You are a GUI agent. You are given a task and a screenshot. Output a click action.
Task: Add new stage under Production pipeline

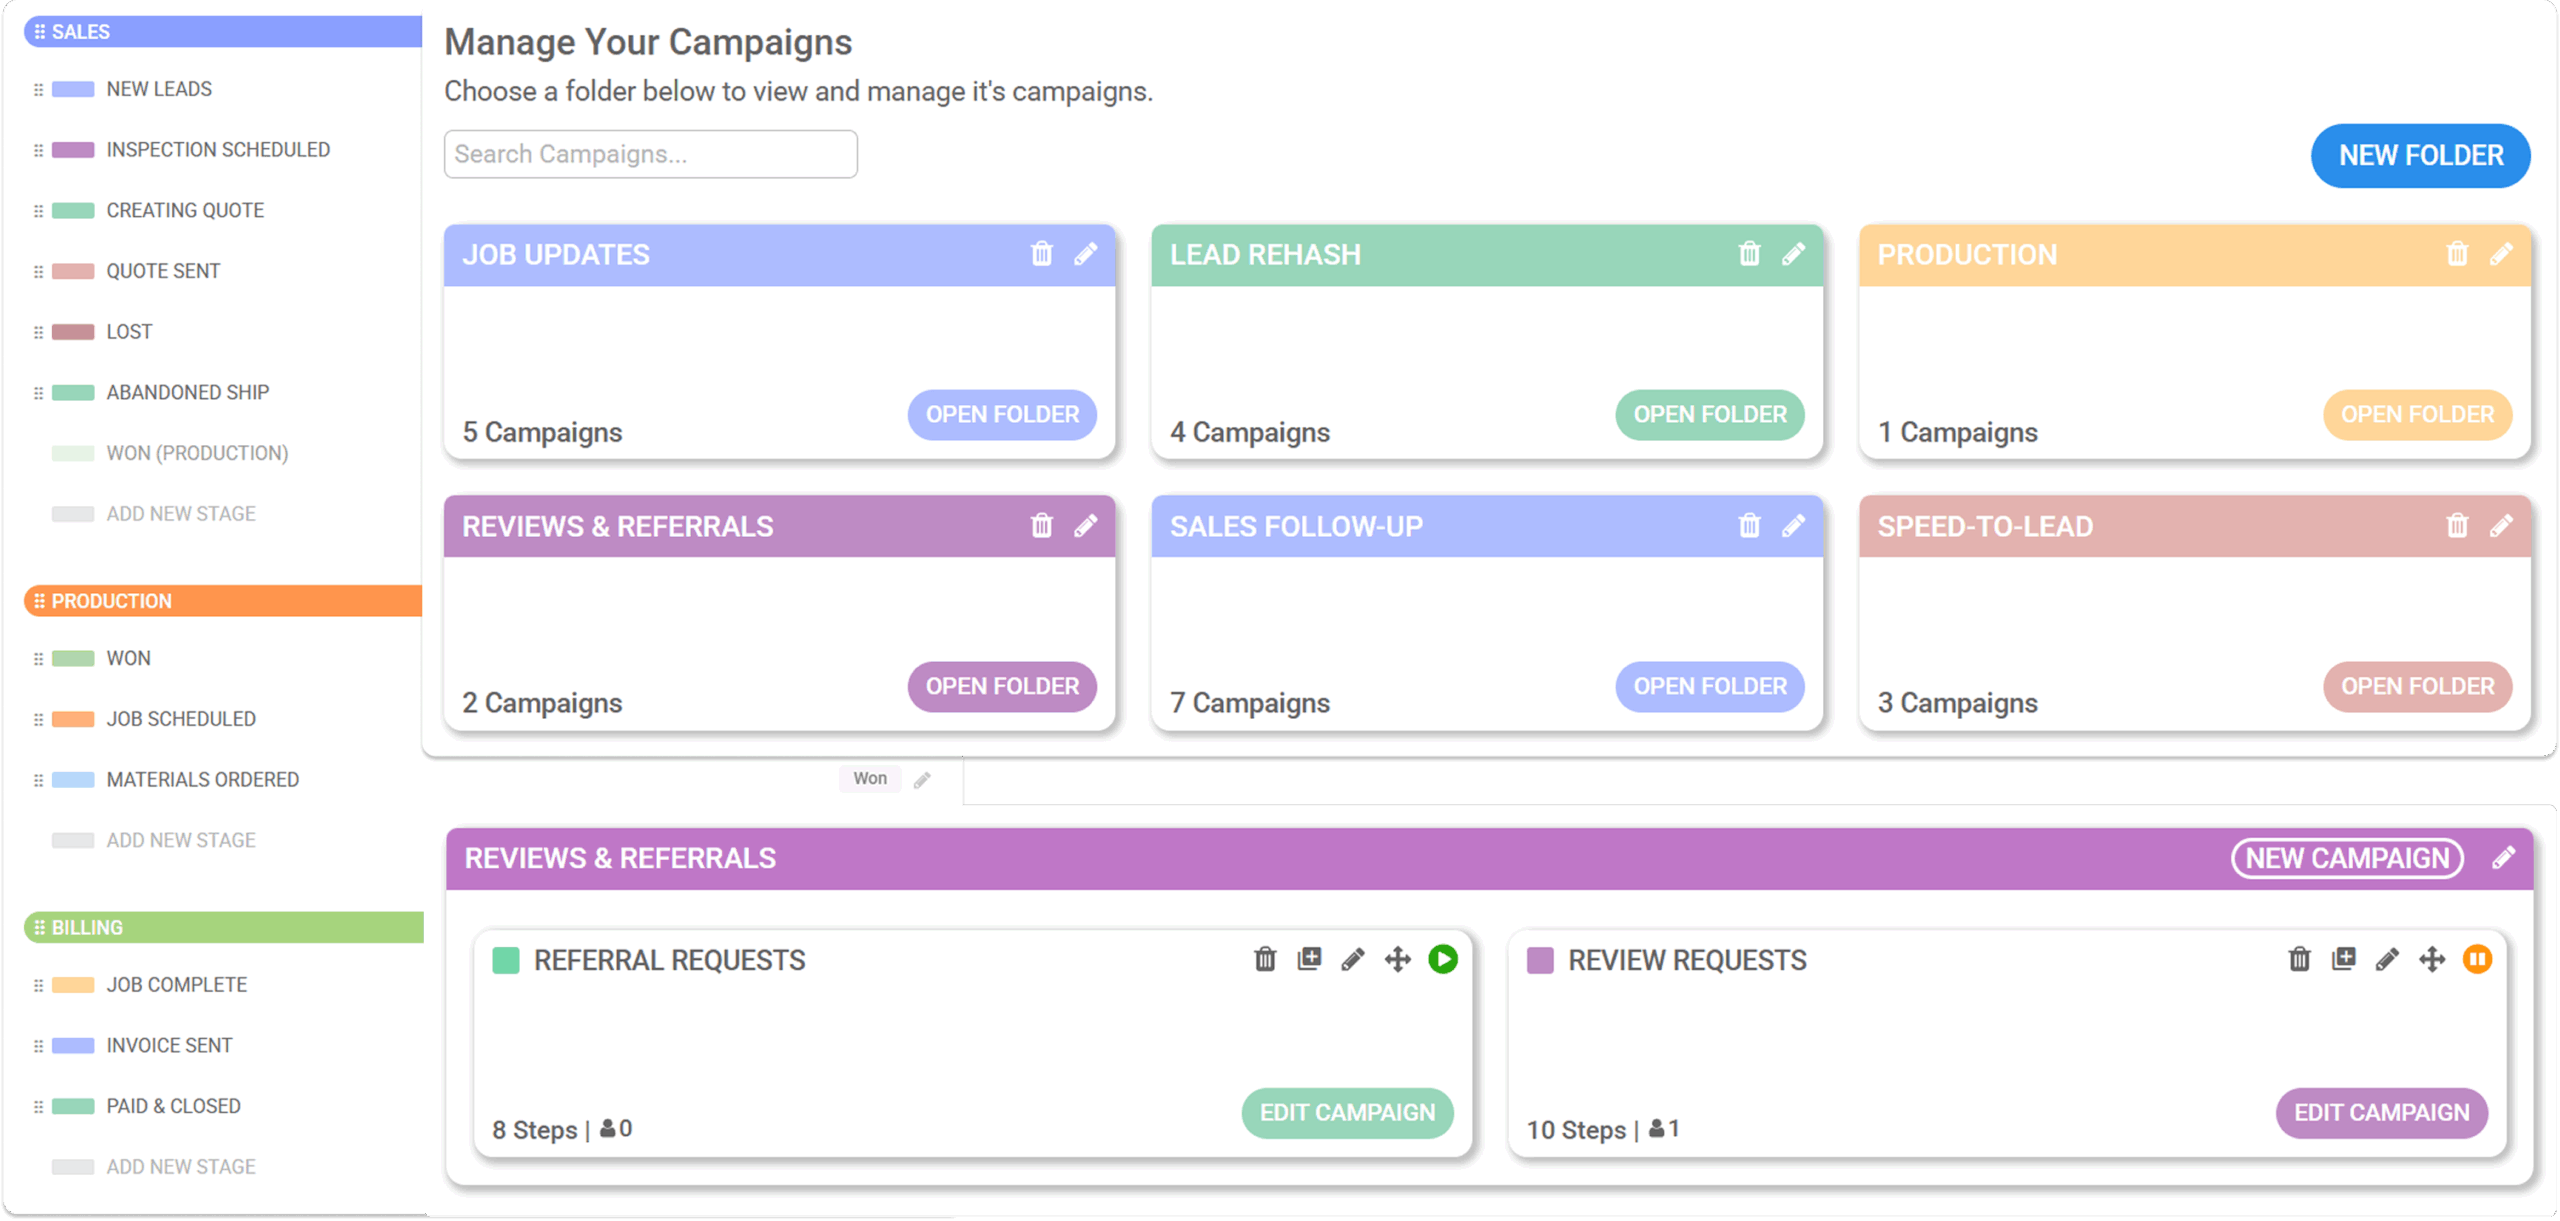click(181, 841)
